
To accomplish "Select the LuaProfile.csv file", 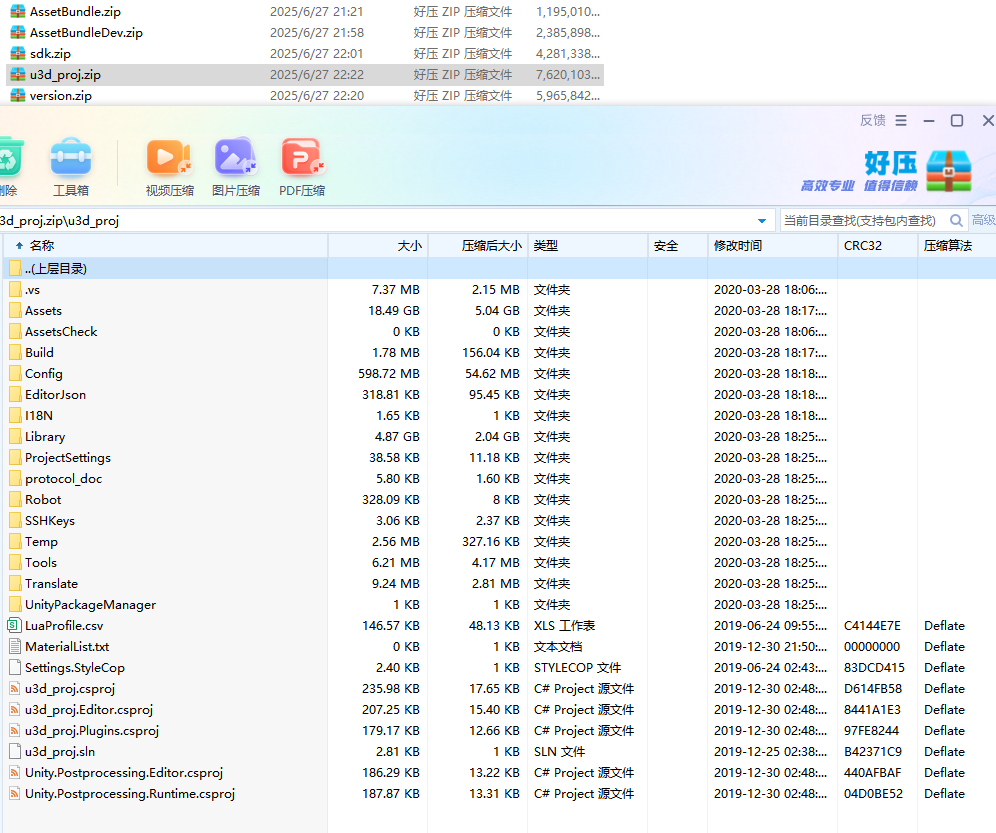I will [x=64, y=626].
